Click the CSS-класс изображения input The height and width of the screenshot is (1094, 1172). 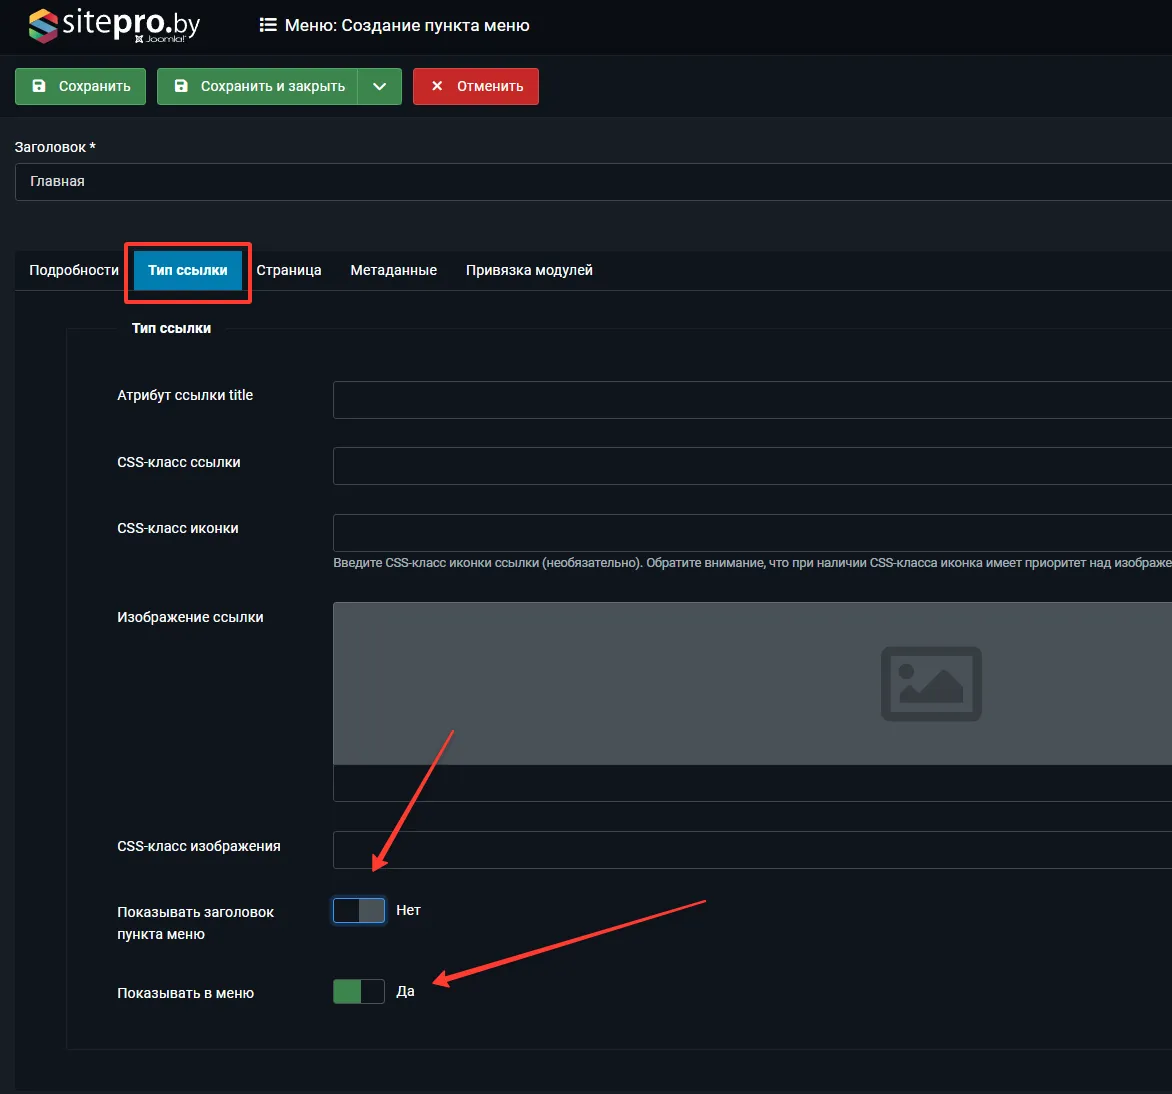point(750,850)
